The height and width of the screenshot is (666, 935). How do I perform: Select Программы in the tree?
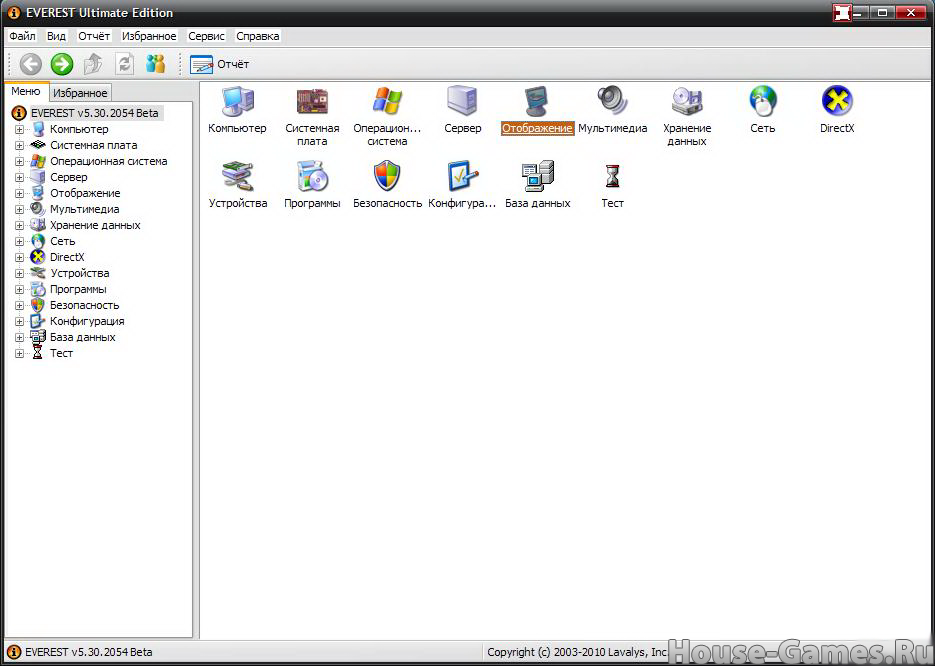(78, 289)
